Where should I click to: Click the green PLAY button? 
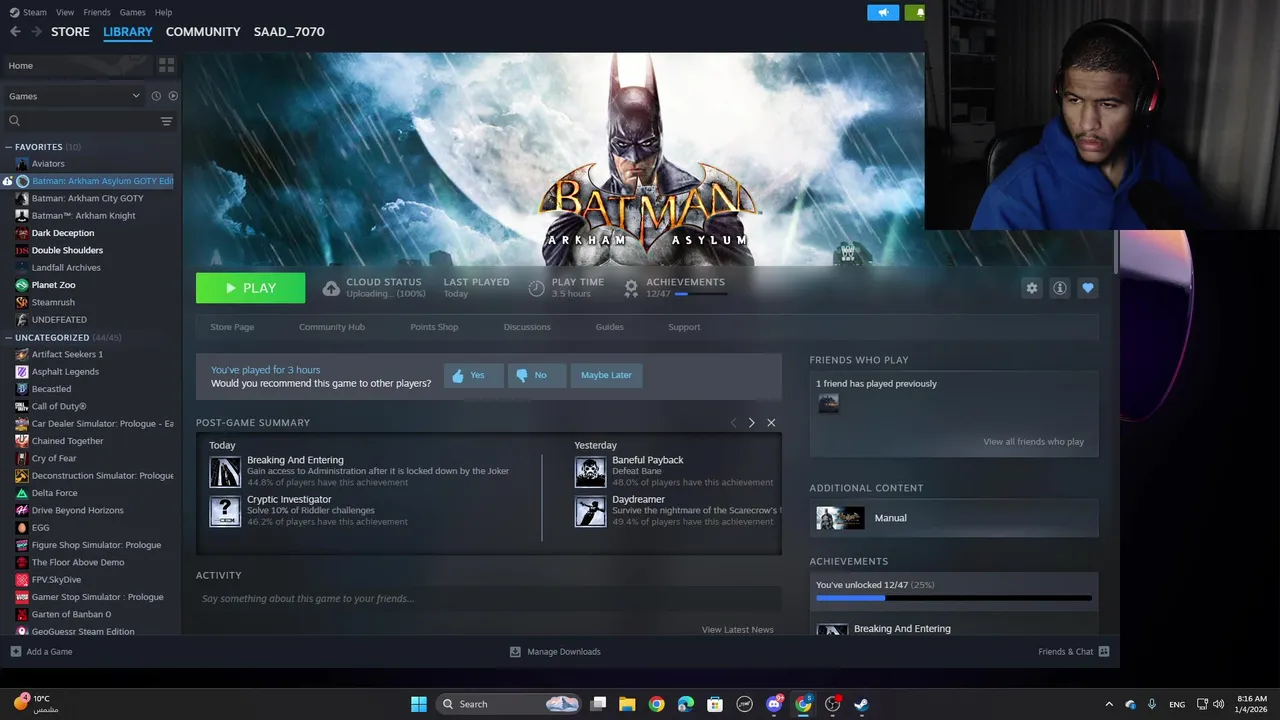(x=251, y=288)
